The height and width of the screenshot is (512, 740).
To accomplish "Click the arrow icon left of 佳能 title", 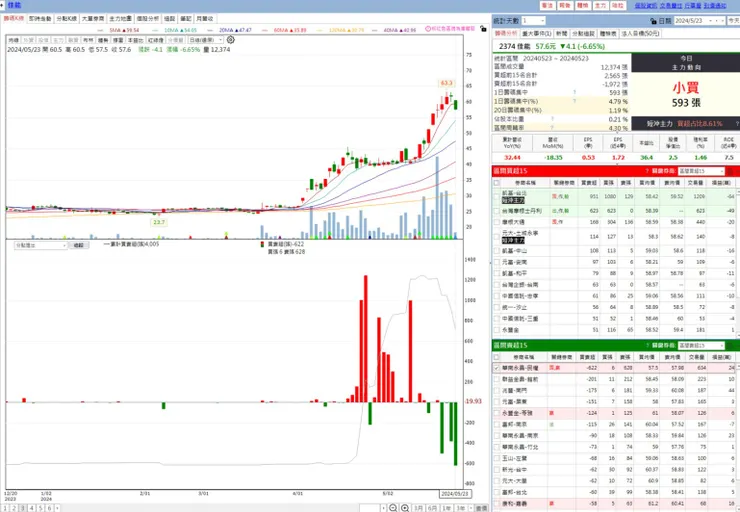I will (4, 5).
